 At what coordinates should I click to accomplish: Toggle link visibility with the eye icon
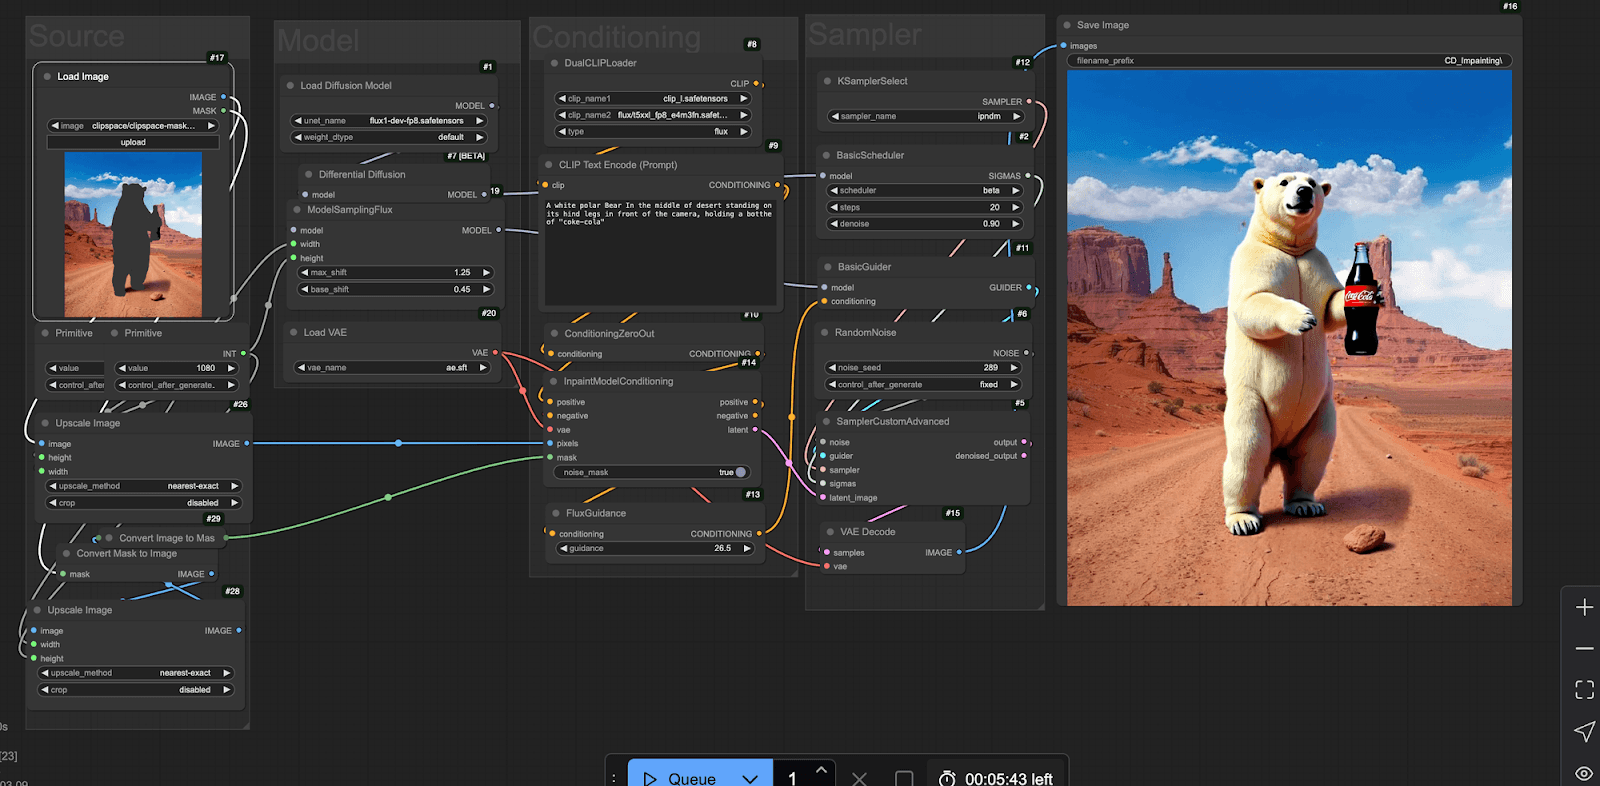[1584, 773]
